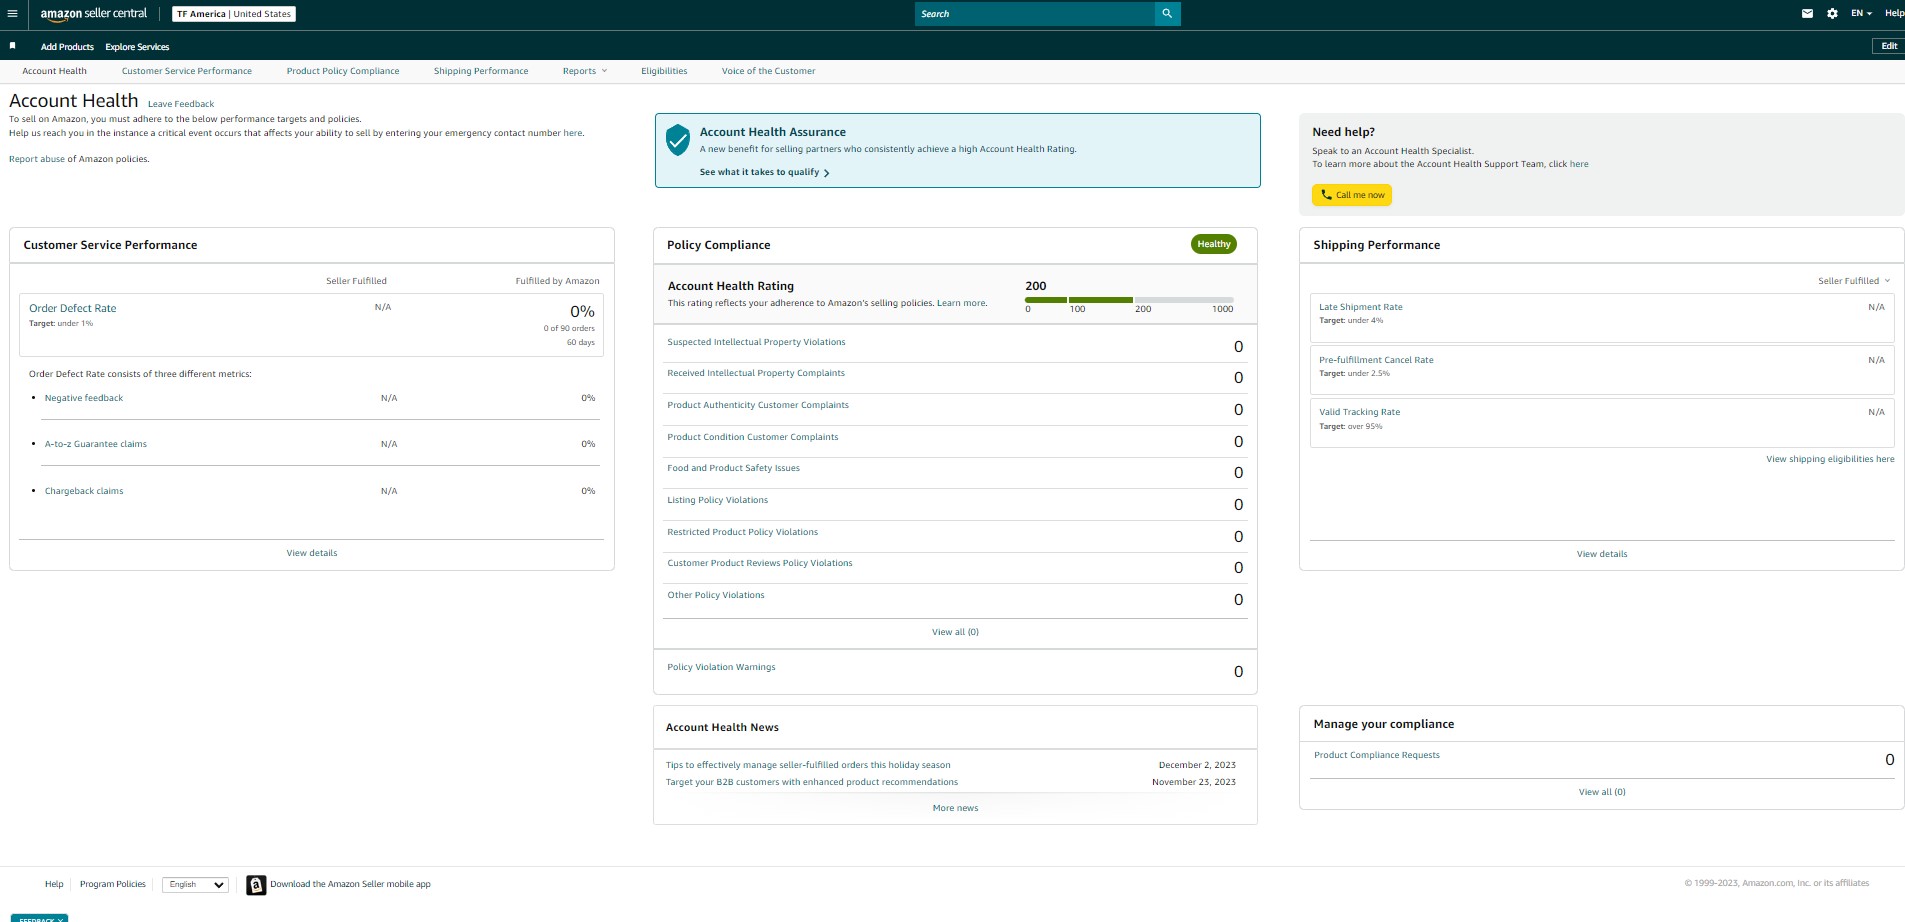Open the messages envelope icon
The image size is (1905, 922).
click(x=1807, y=14)
